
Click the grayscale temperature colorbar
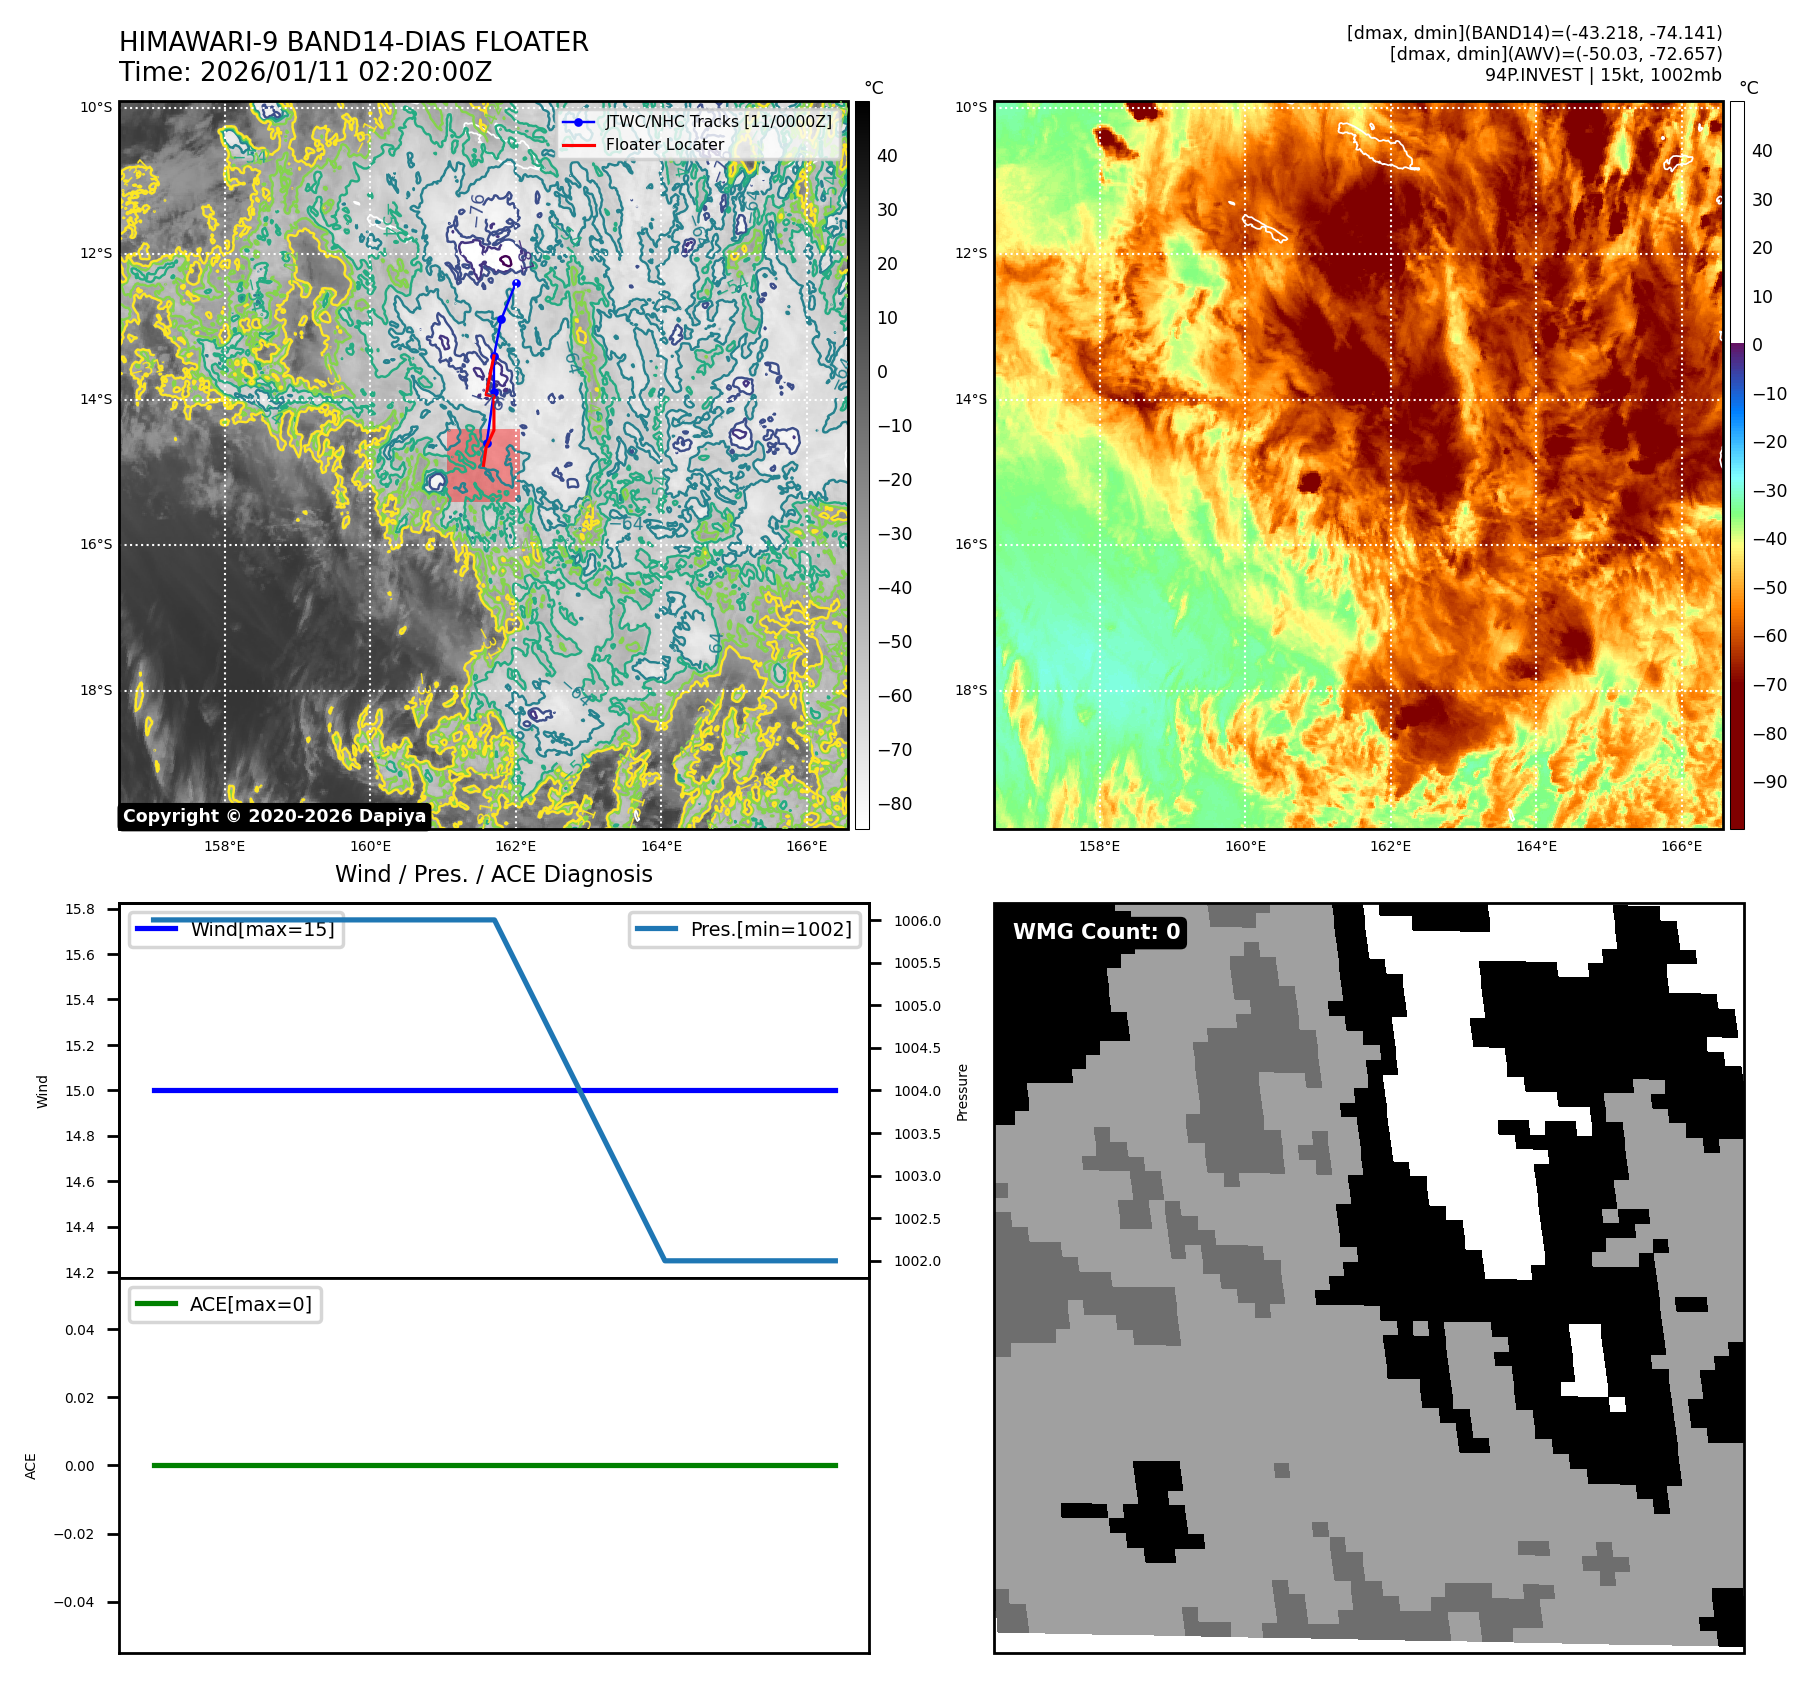click(862, 465)
